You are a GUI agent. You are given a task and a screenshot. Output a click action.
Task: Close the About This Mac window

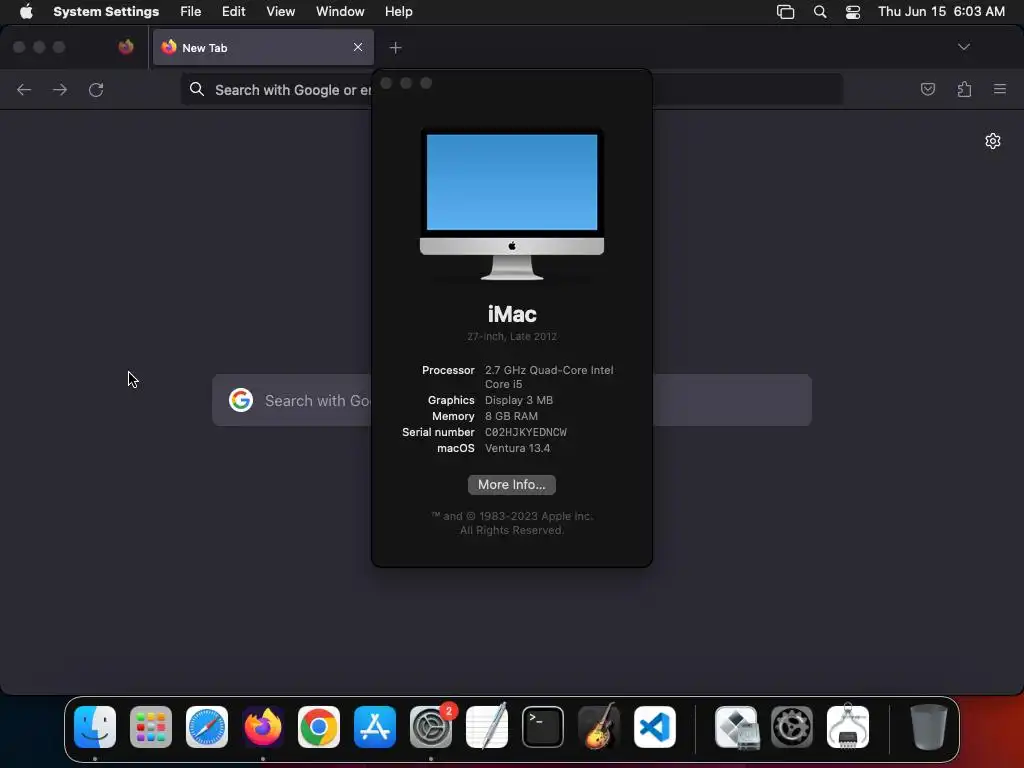click(386, 83)
